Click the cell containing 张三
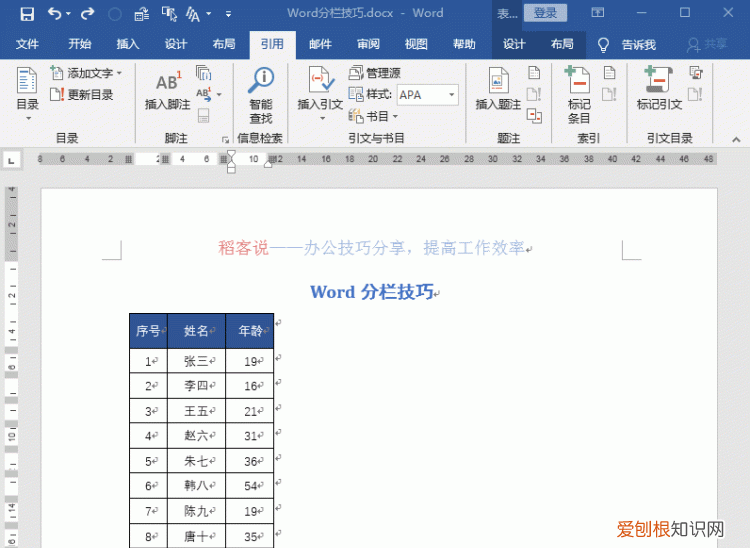This screenshot has height=548, width=750. point(197,361)
